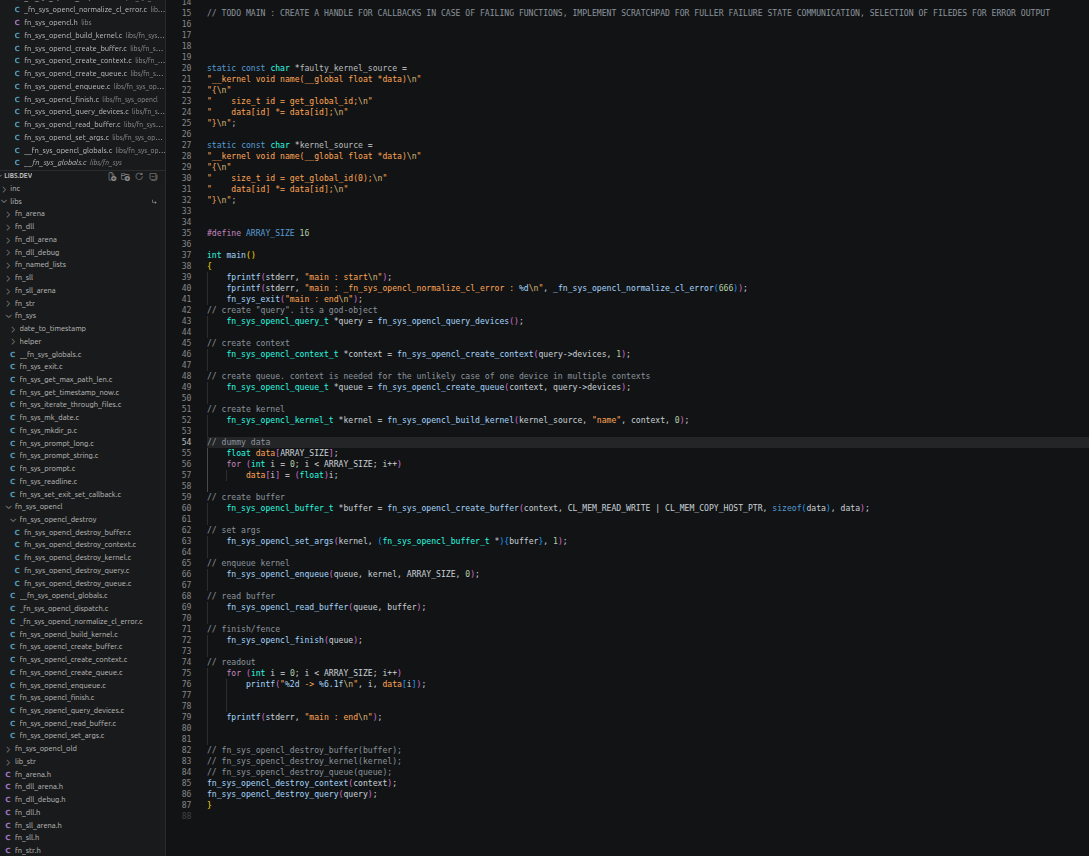Open fn_sll.h header file
Image resolution: width=1089 pixels, height=856 pixels.
tap(26, 837)
